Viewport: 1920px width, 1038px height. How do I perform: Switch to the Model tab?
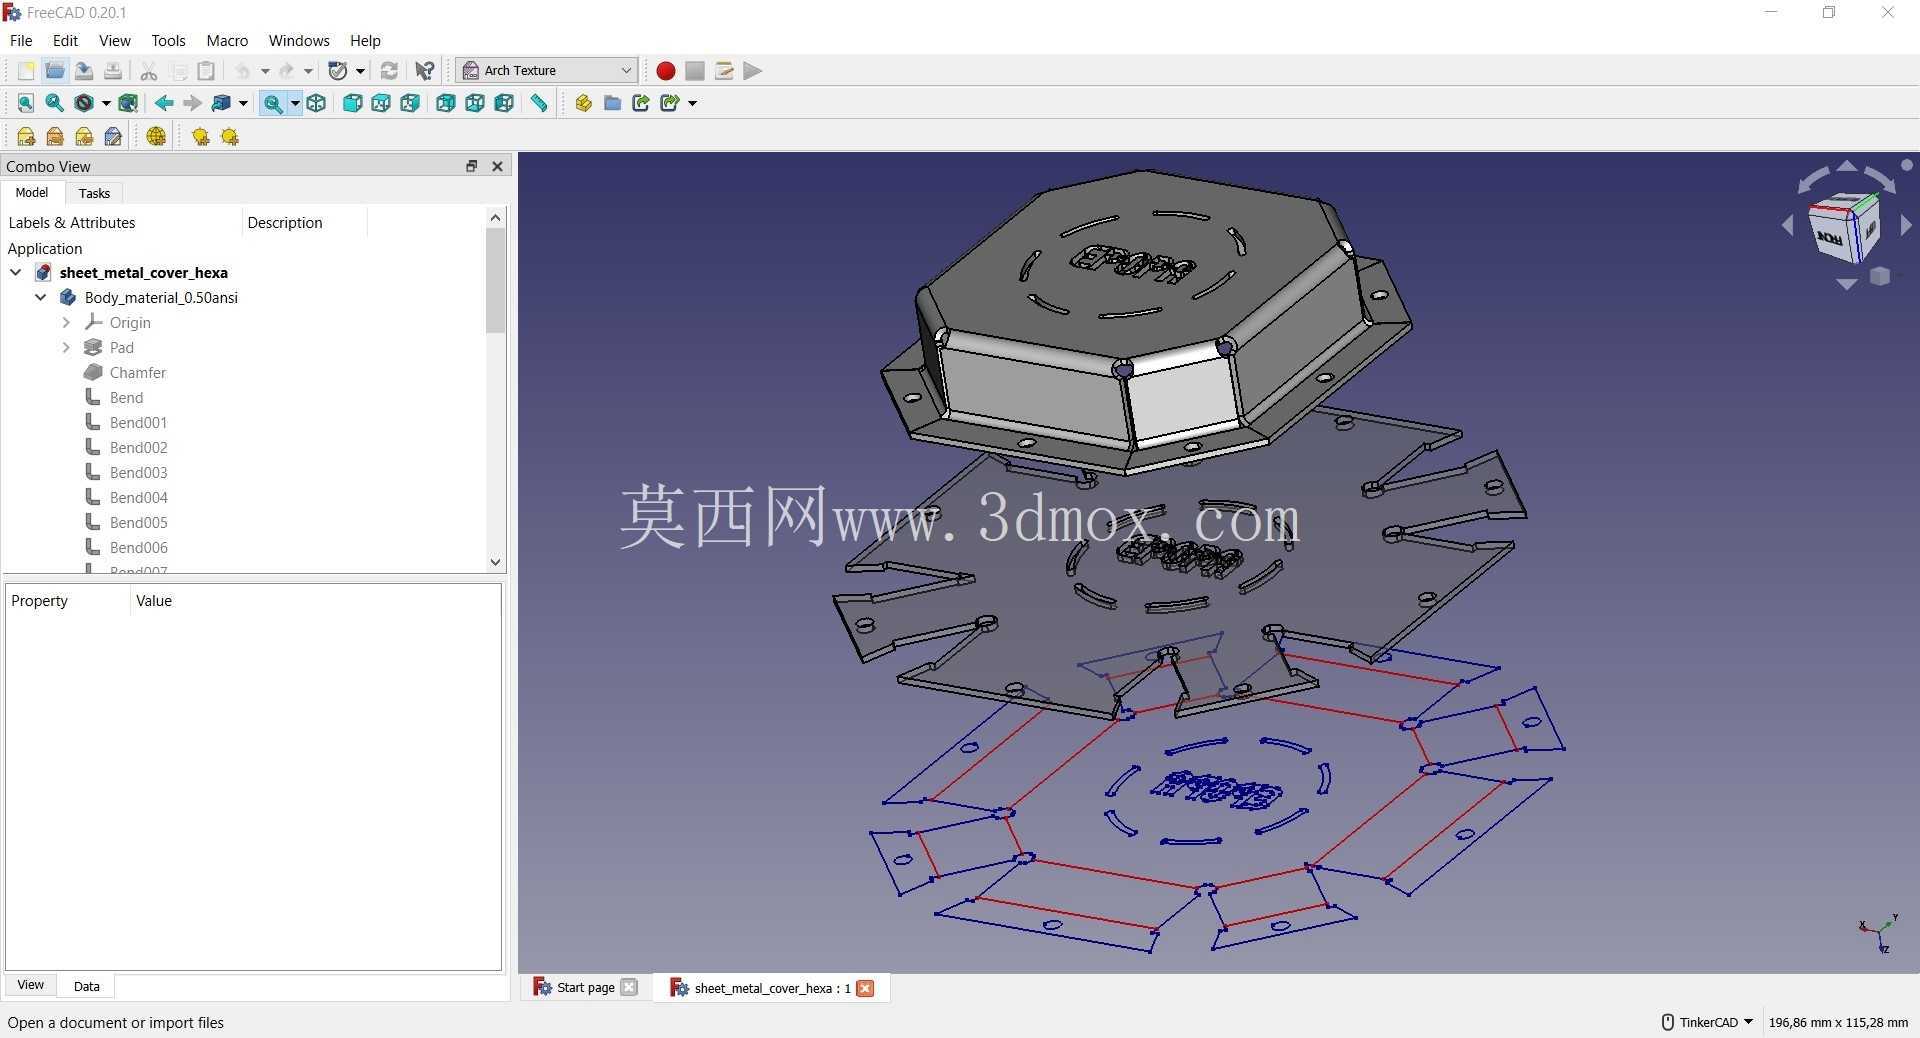32,192
